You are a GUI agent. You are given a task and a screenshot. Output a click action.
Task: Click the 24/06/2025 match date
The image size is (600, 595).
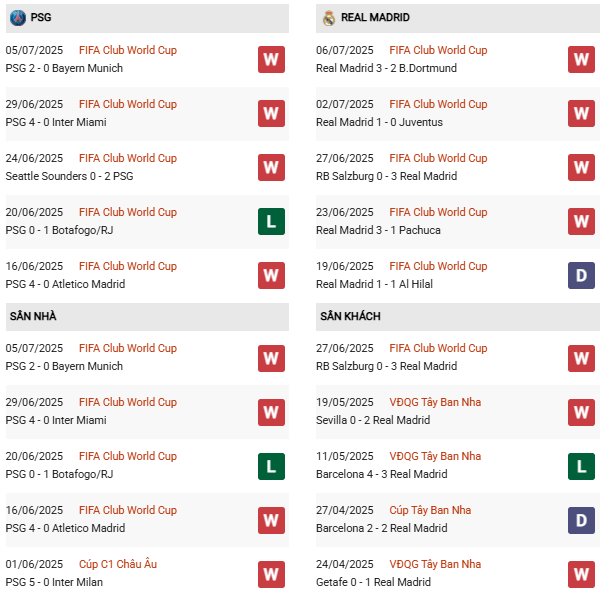pos(34,158)
